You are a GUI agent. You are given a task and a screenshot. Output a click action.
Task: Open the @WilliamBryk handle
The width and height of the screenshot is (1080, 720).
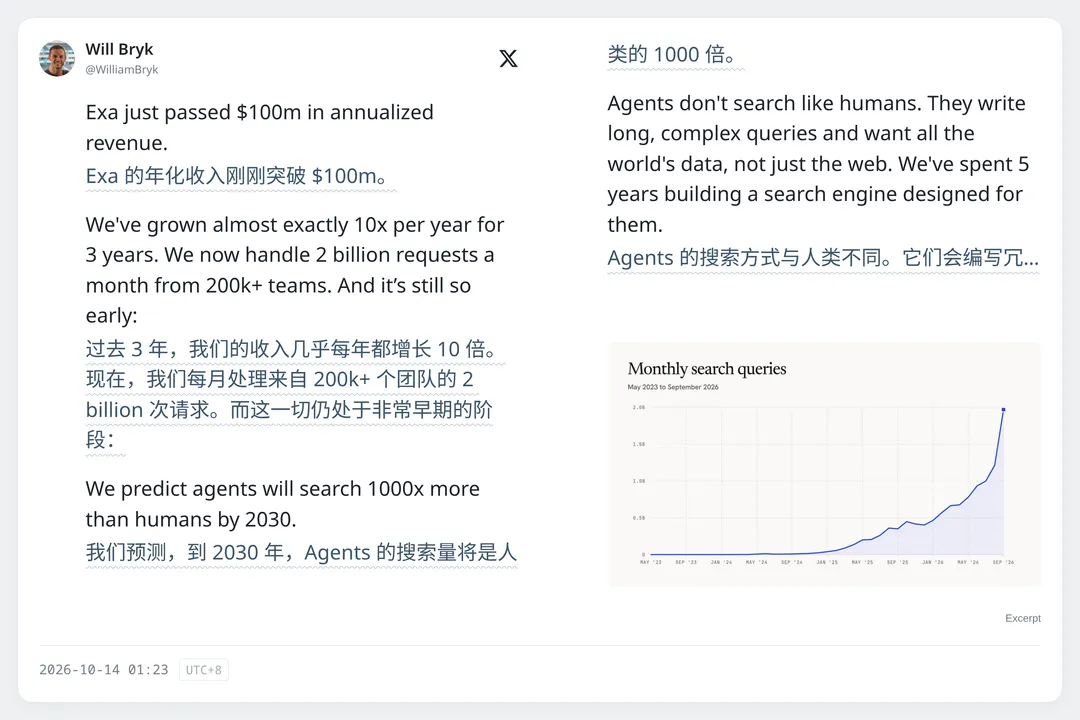coord(122,70)
